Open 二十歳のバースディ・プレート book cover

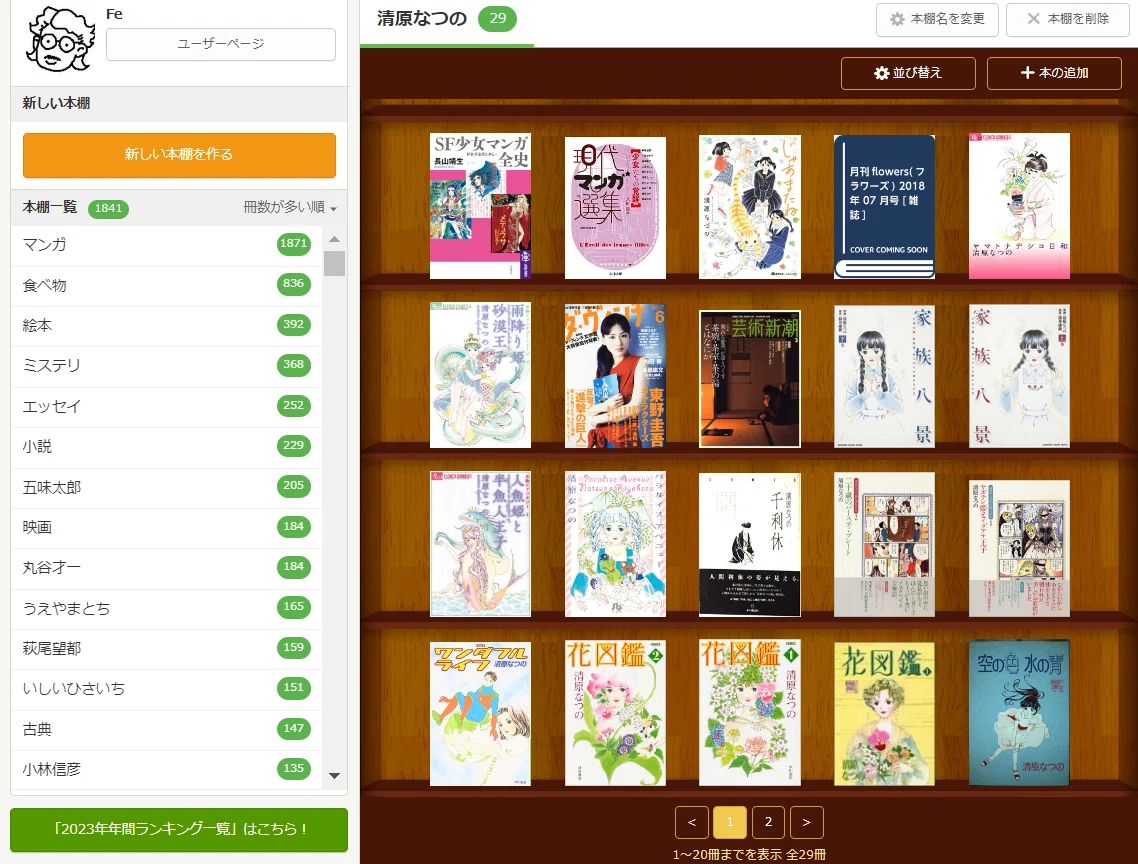point(885,545)
